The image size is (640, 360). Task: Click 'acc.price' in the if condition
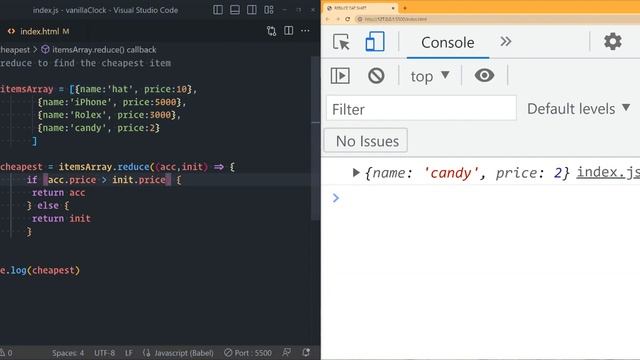72,180
